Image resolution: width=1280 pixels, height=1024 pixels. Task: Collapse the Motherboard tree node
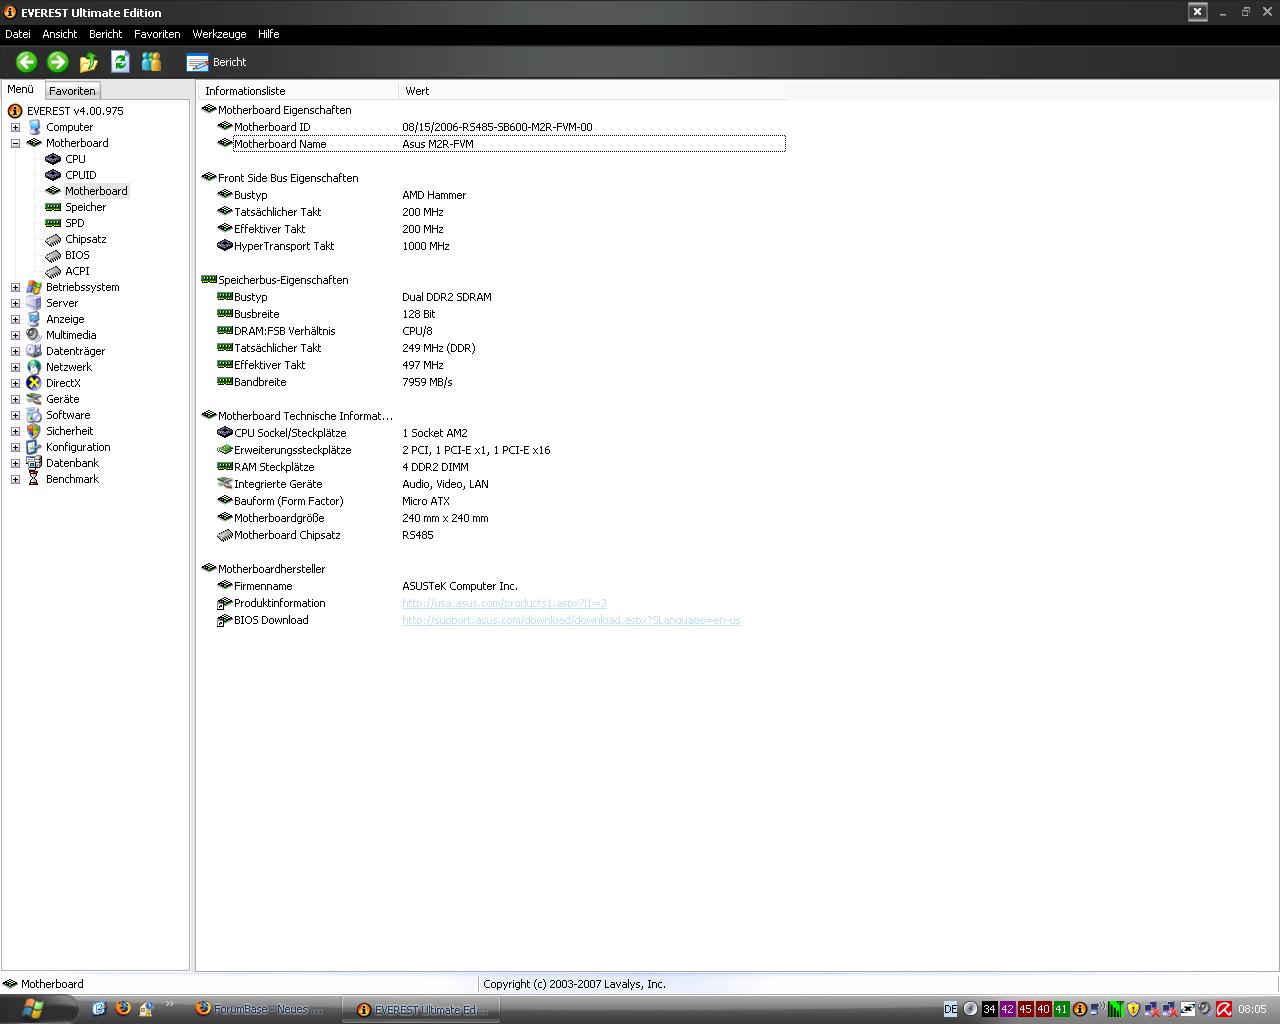click(15, 143)
